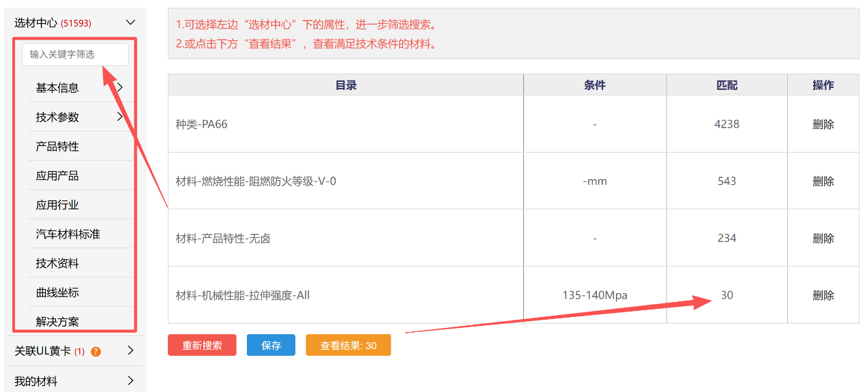Open the 基本信息 menu item
The image size is (865, 392).
(x=57, y=88)
